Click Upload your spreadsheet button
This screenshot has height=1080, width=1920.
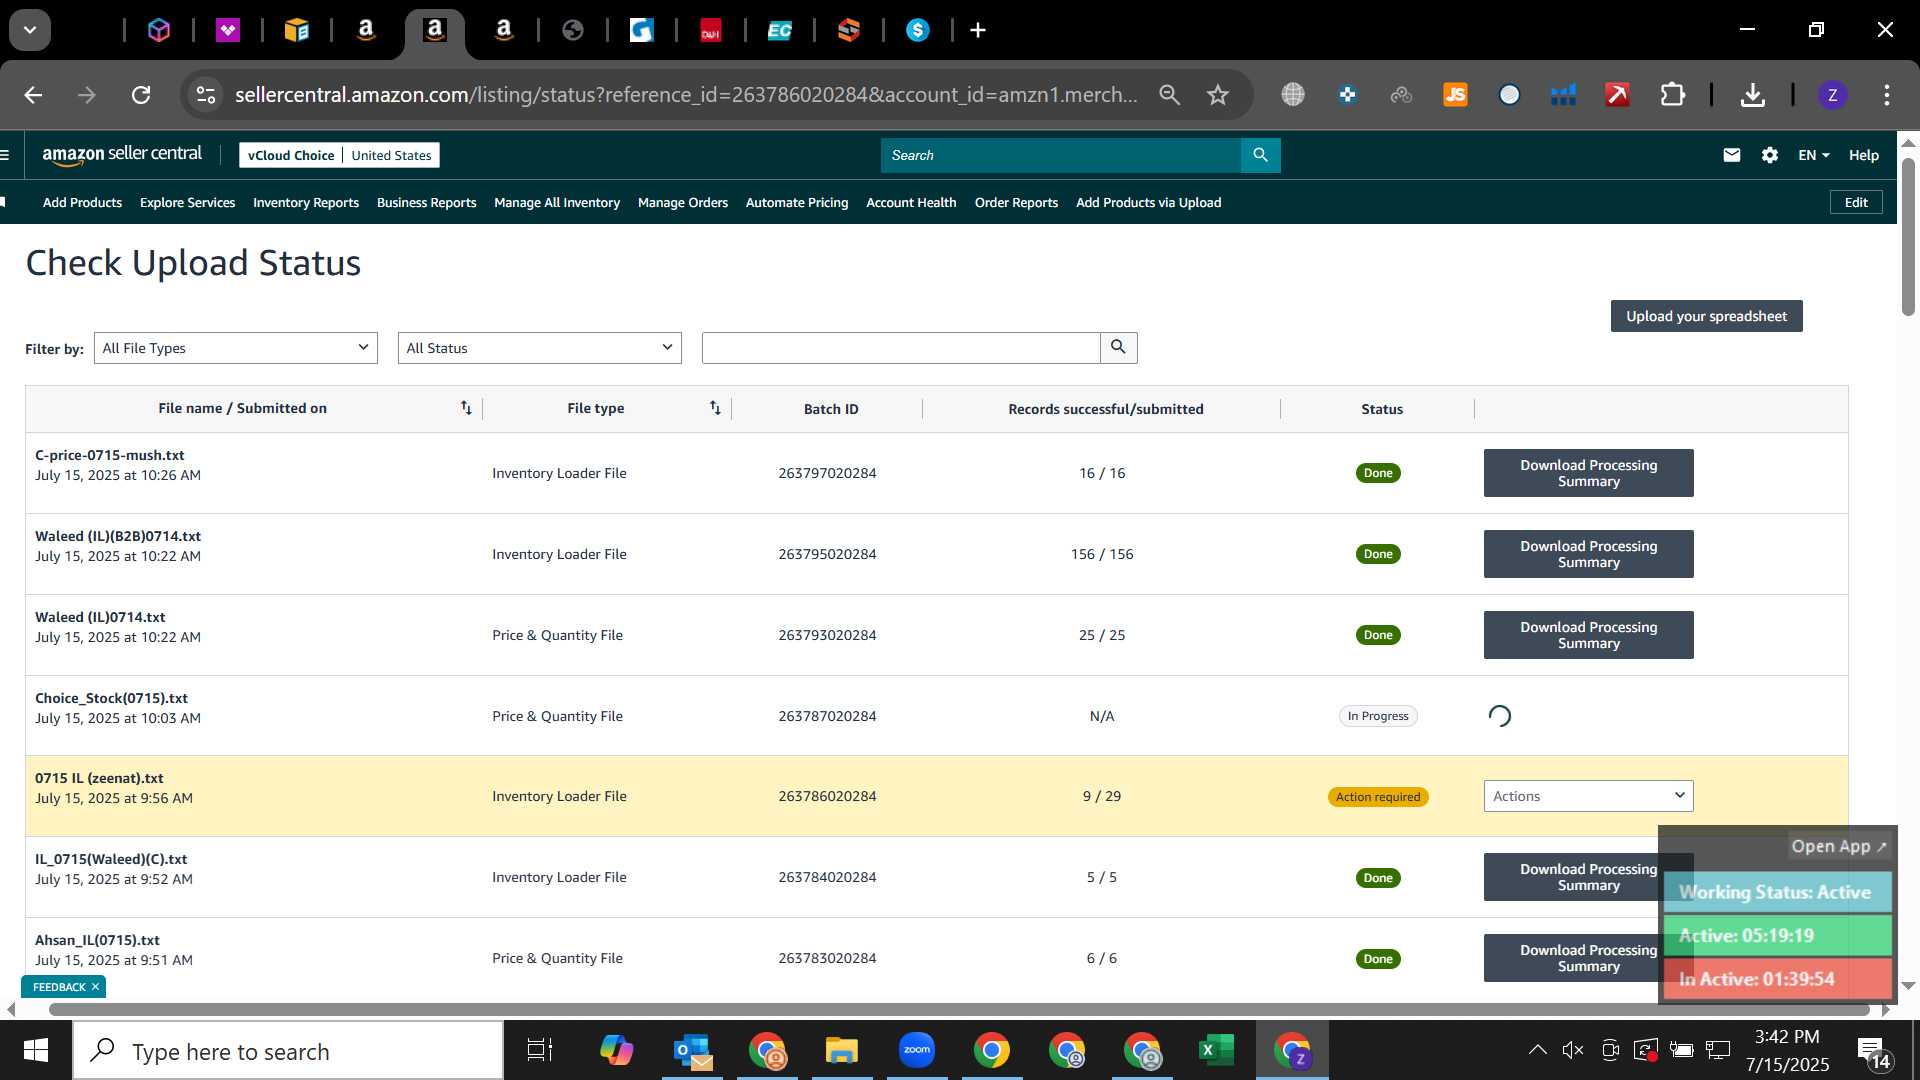point(1706,316)
